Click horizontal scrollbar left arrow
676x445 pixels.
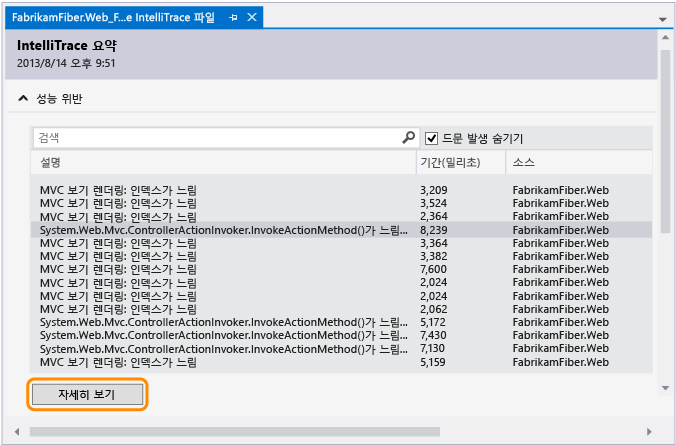tap(17, 432)
